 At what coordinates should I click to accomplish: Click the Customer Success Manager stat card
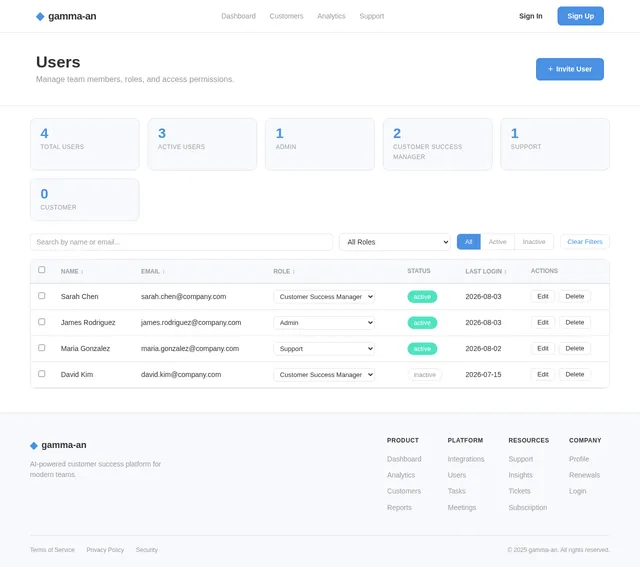tap(438, 144)
